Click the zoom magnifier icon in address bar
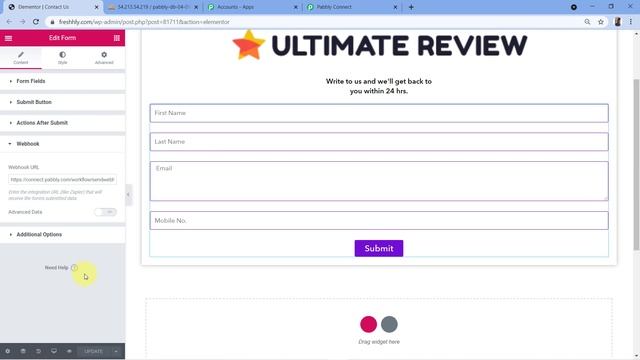The width and height of the screenshot is (640, 360). 587,22
